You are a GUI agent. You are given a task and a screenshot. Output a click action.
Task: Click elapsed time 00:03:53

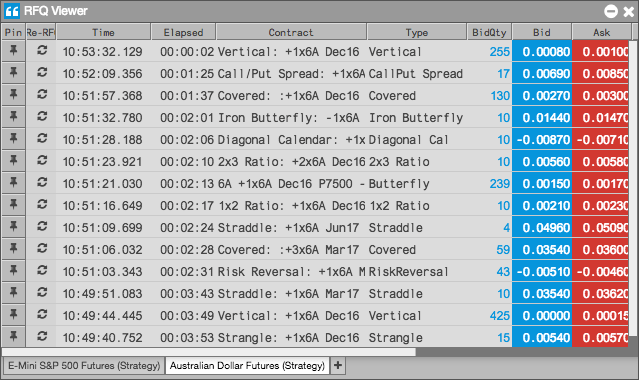click(x=187, y=338)
